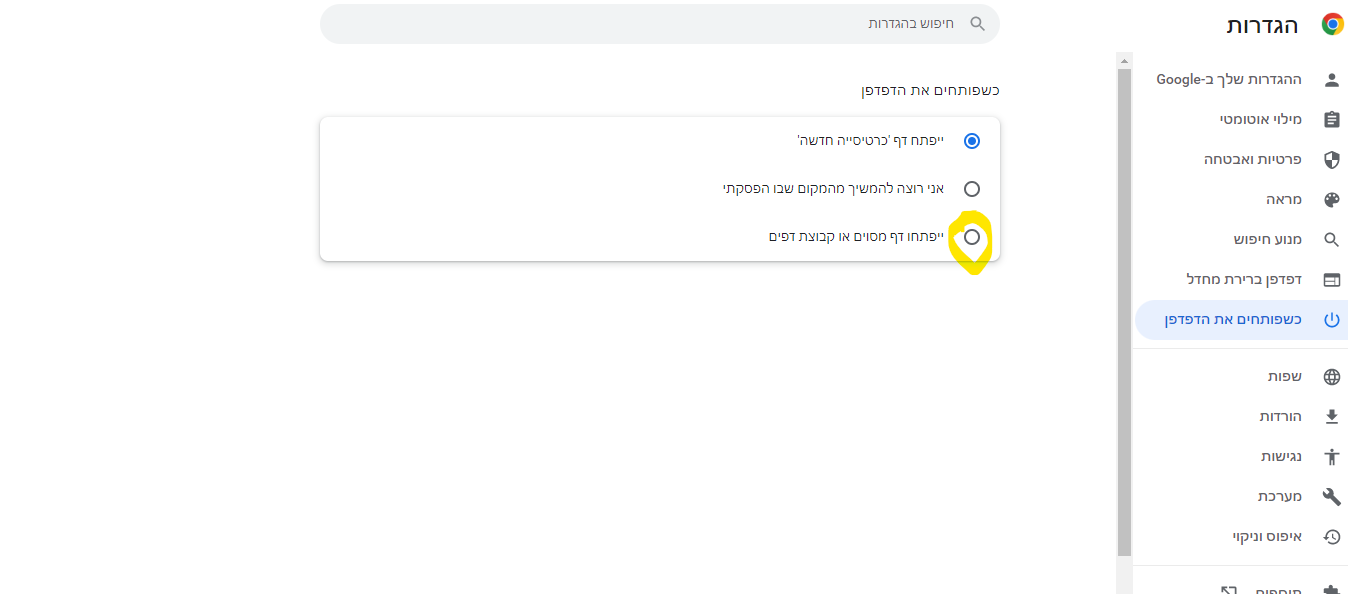This screenshot has height=594, width=1348.
Task: Click the sidebar scrollbar up arrow
Action: pos(1124,60)
